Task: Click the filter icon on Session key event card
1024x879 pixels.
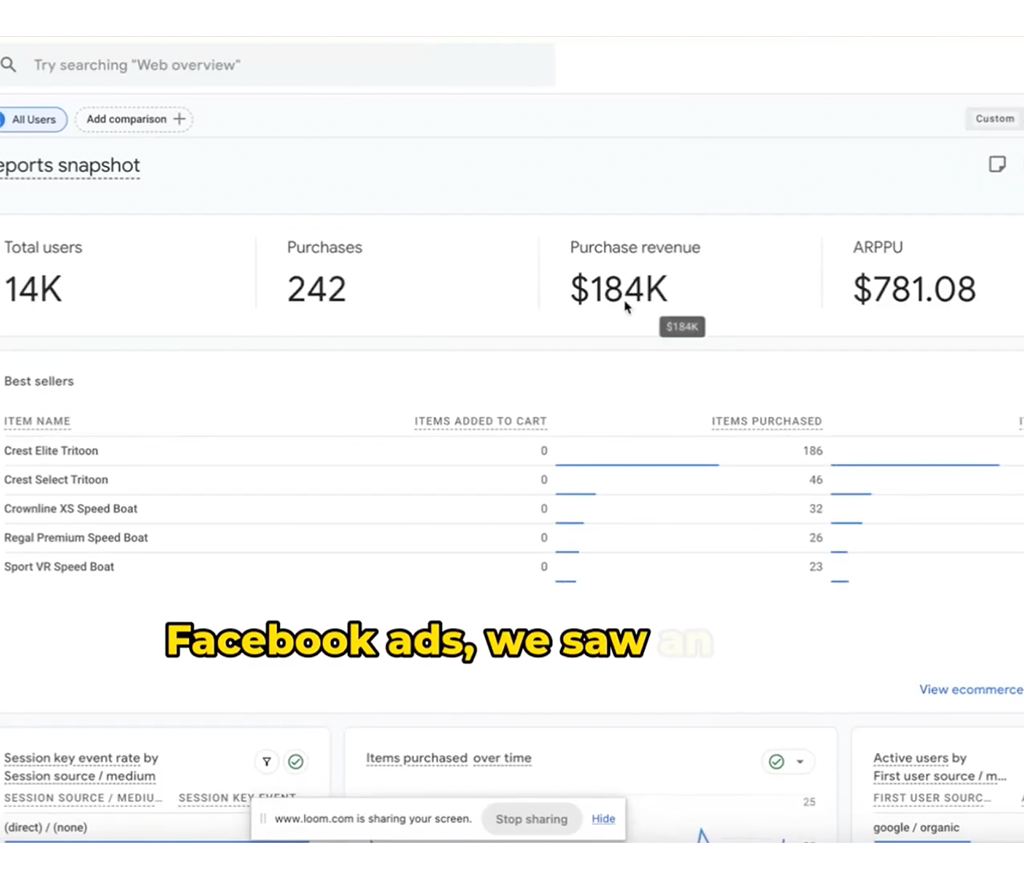Action: coord(267,762)
